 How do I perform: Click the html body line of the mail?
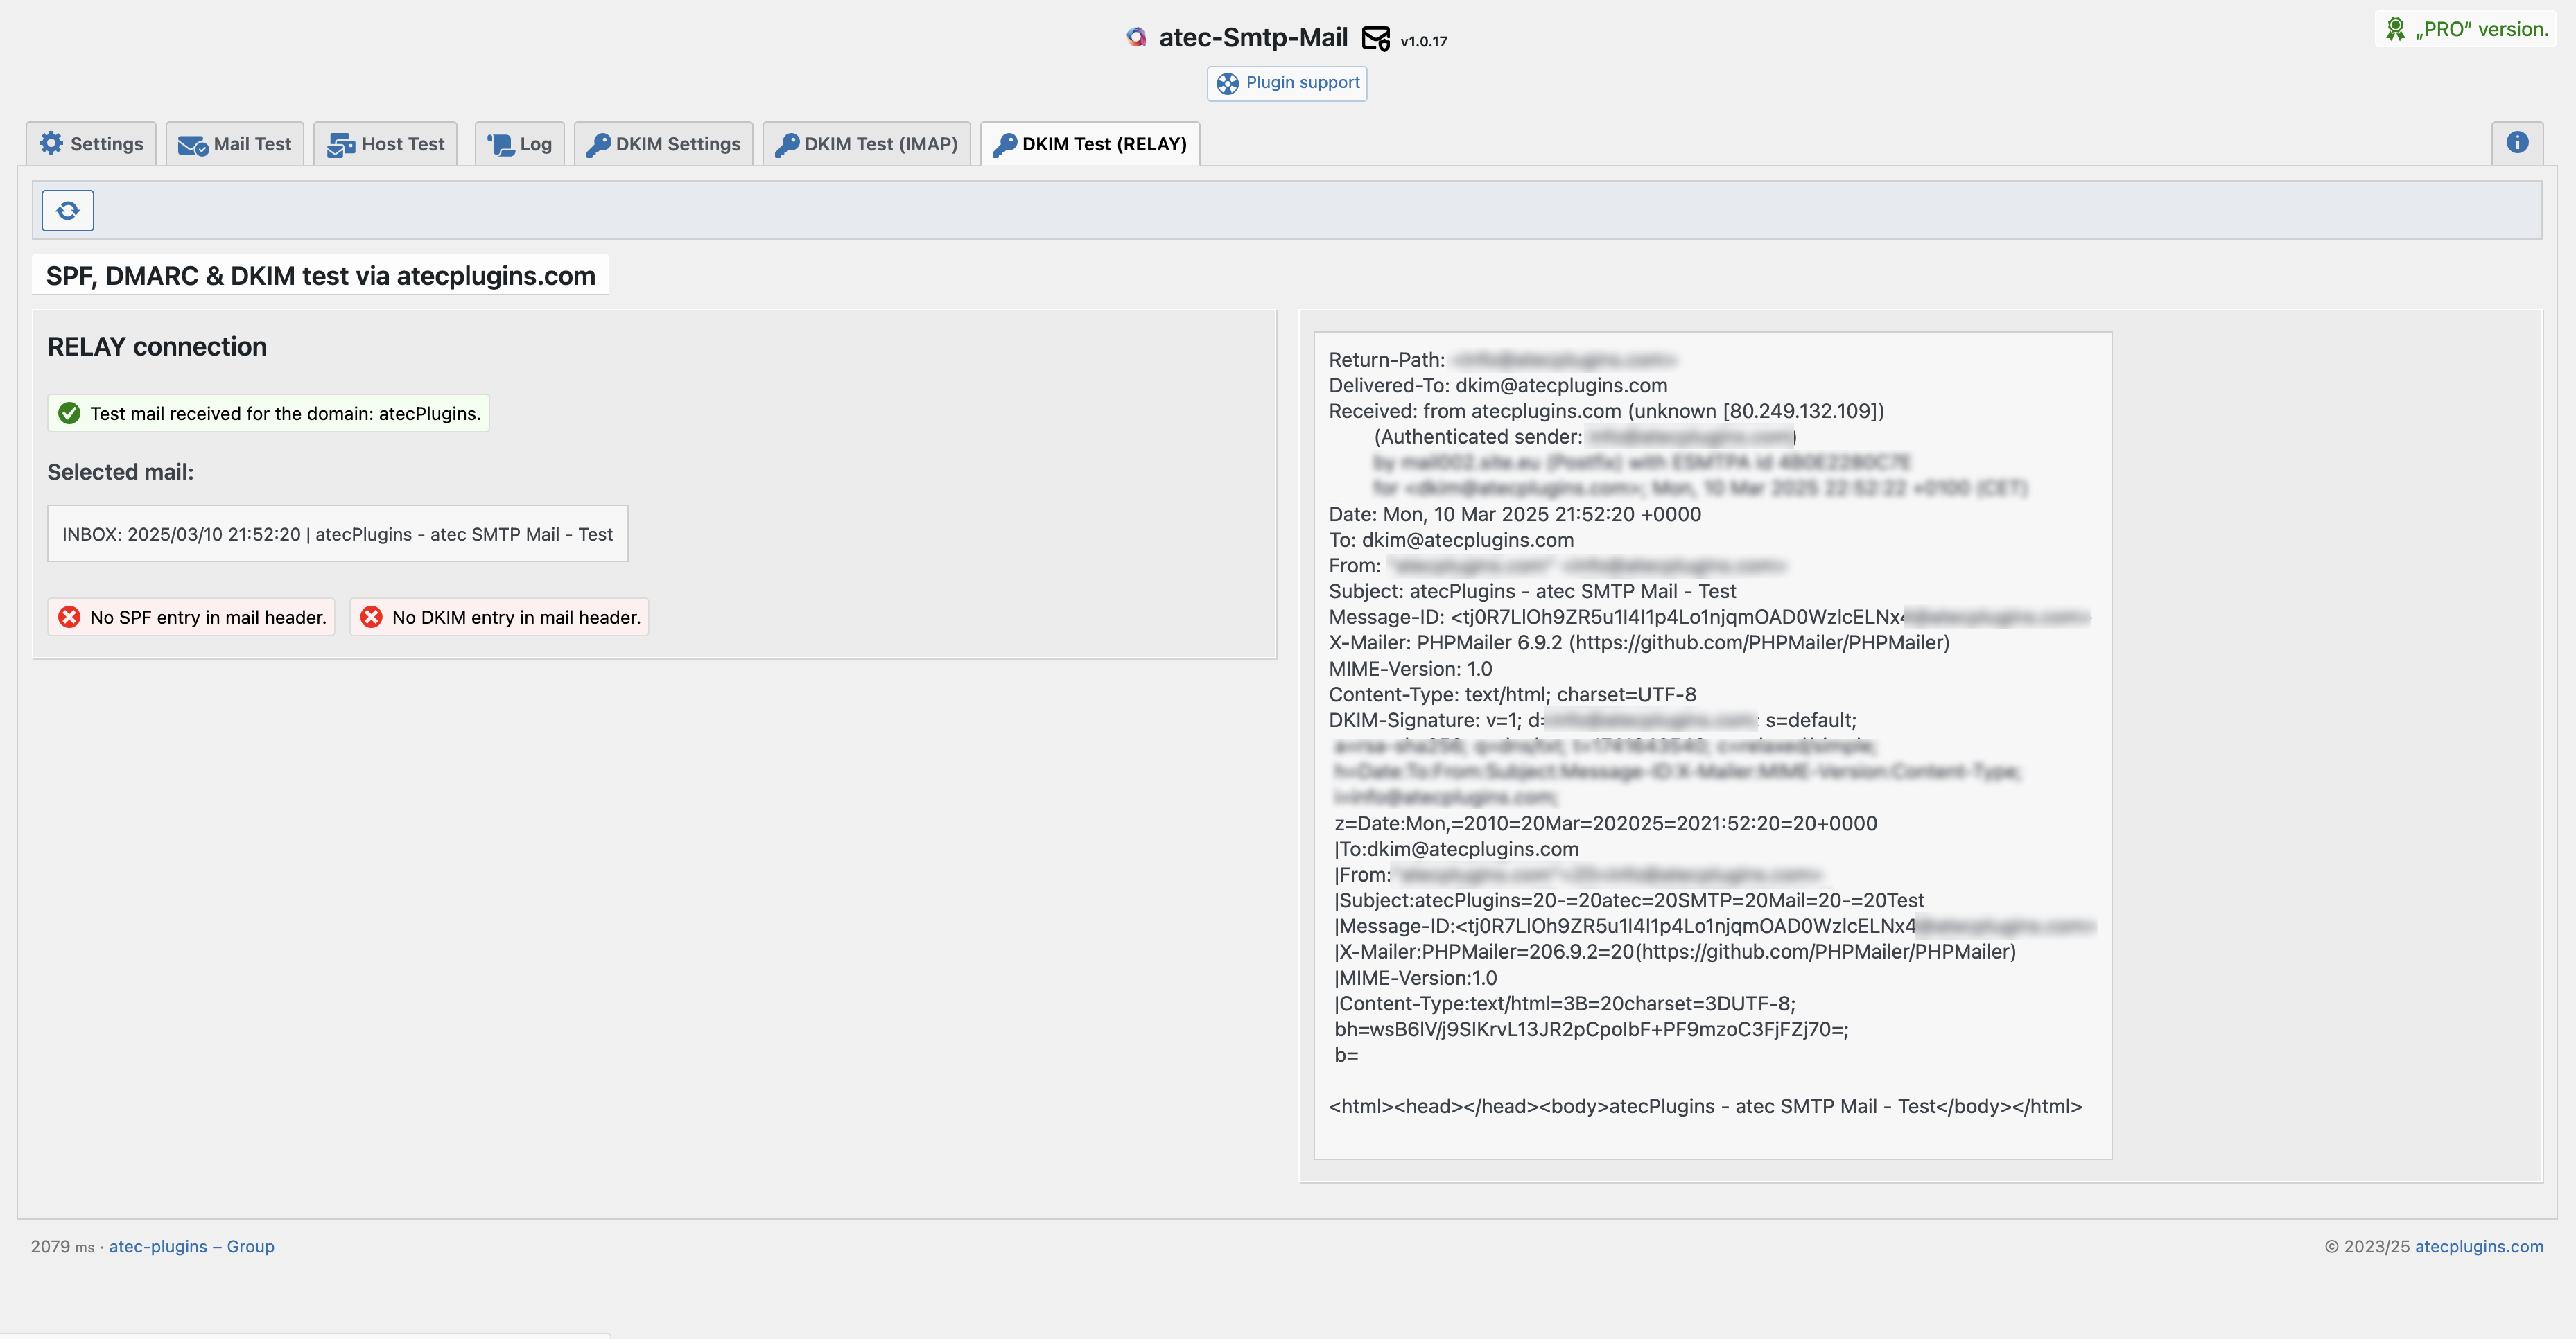pos(1705,1106)
